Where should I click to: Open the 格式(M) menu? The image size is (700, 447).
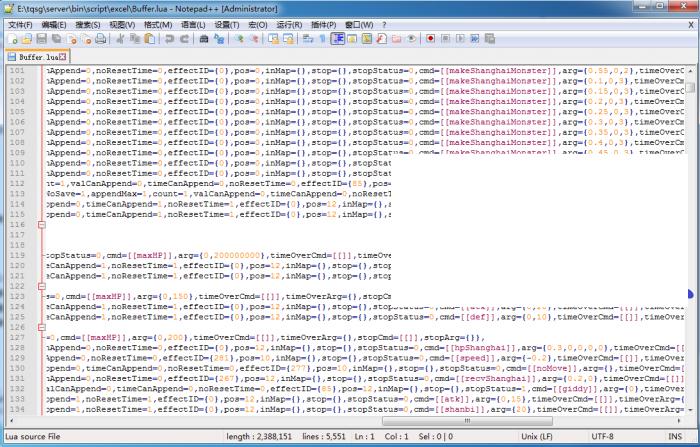[158, 25]
